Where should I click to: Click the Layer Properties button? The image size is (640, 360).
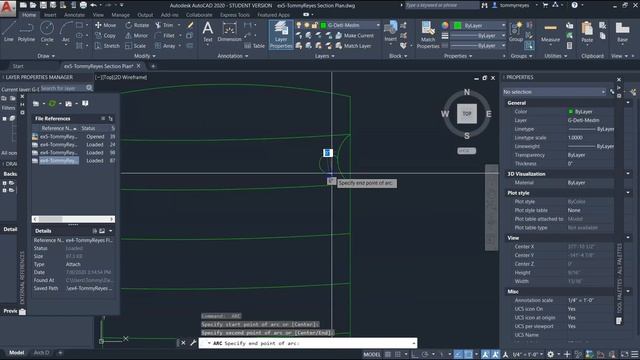coord(281,35)
